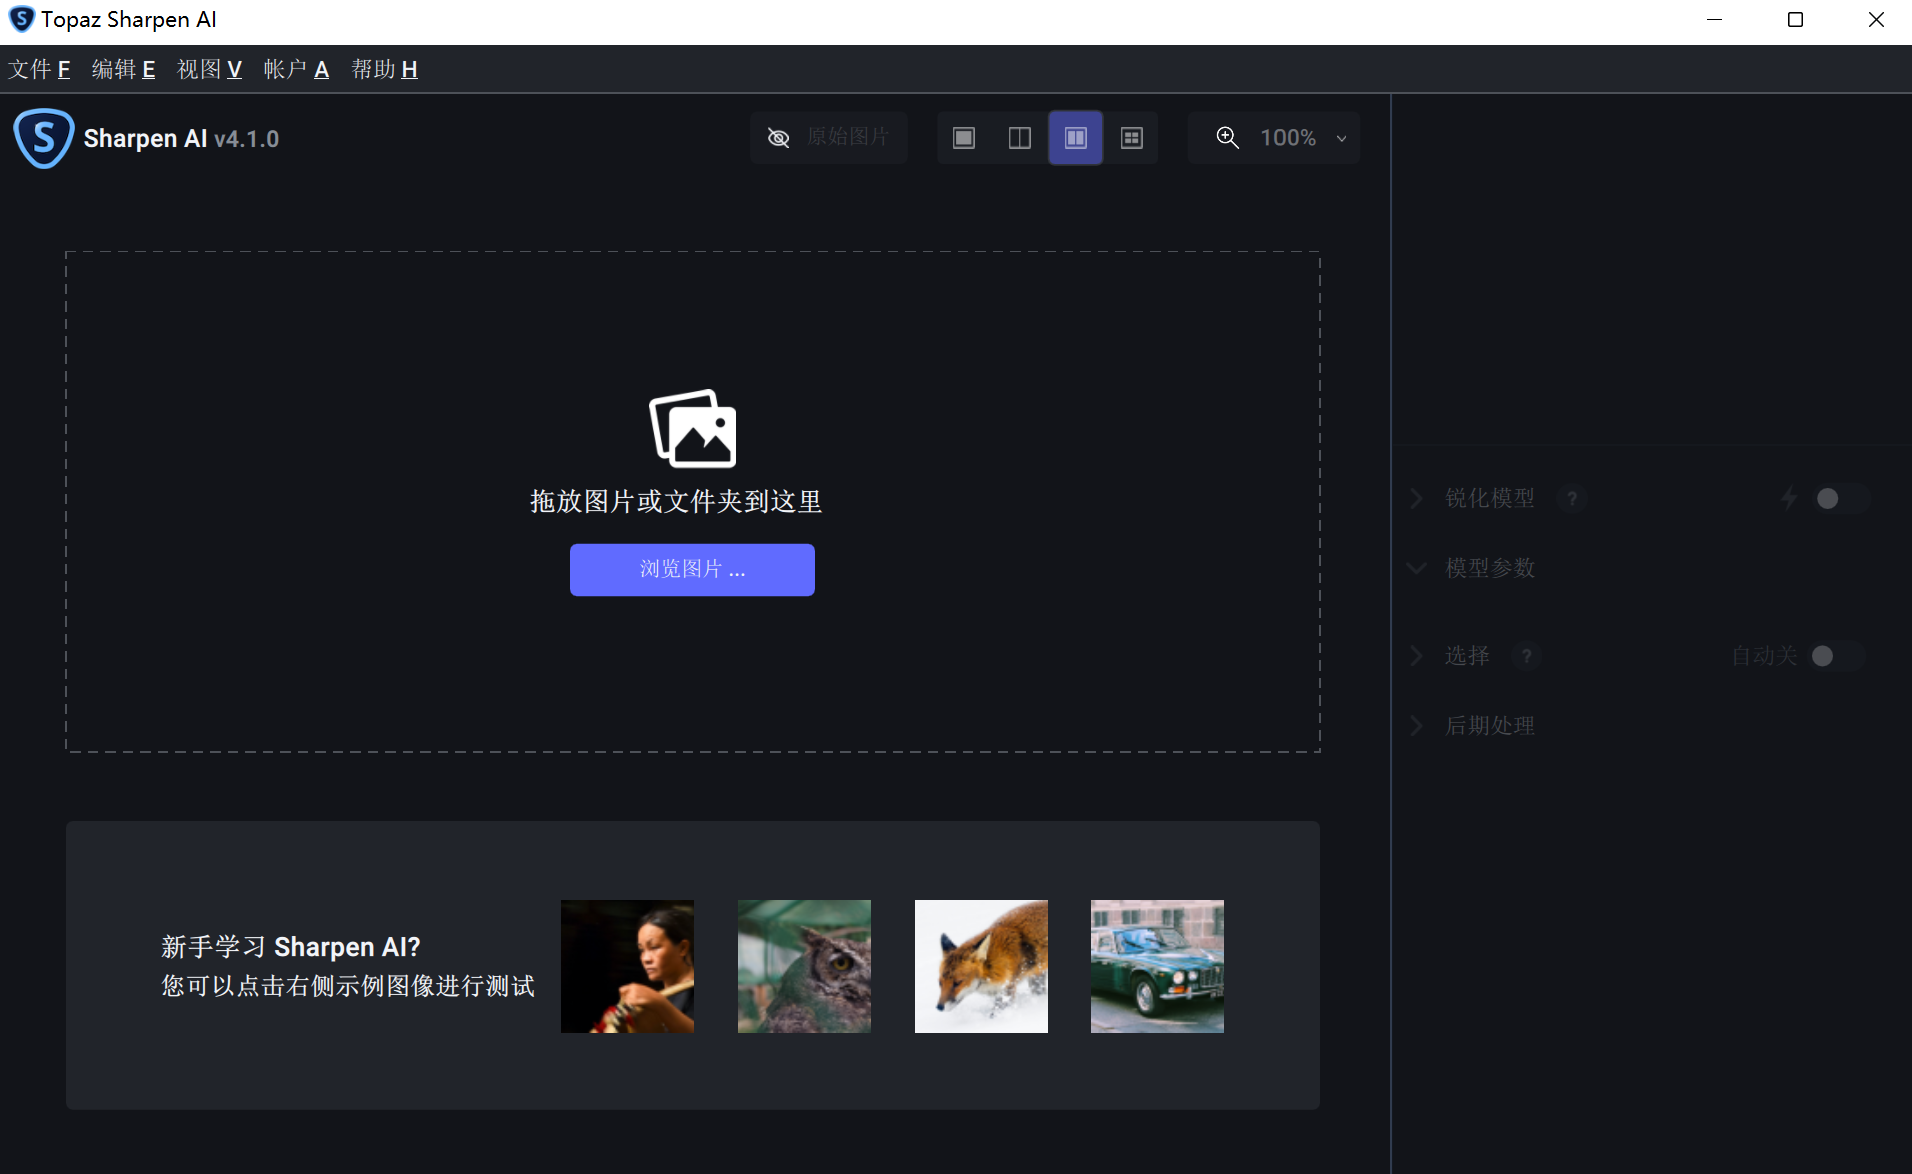Select the single view layout icon

[x=964, y=138]
